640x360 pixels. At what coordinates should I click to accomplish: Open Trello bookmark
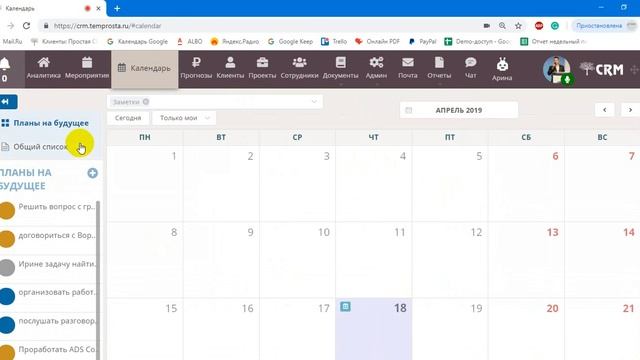coord(334,42)
